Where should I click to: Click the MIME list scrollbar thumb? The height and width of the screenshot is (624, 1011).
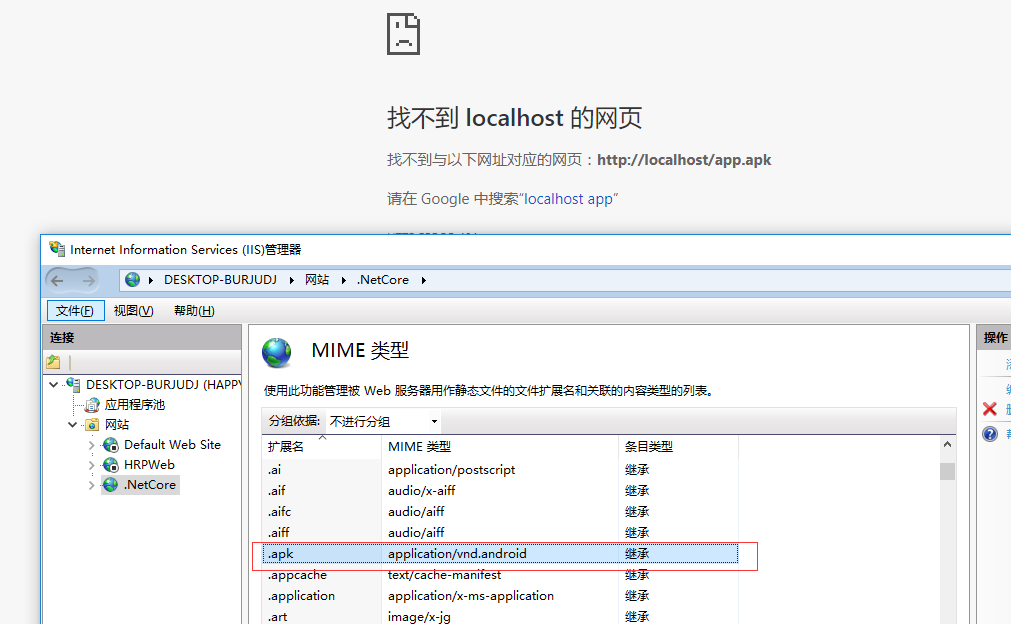(x=947, y=471)
